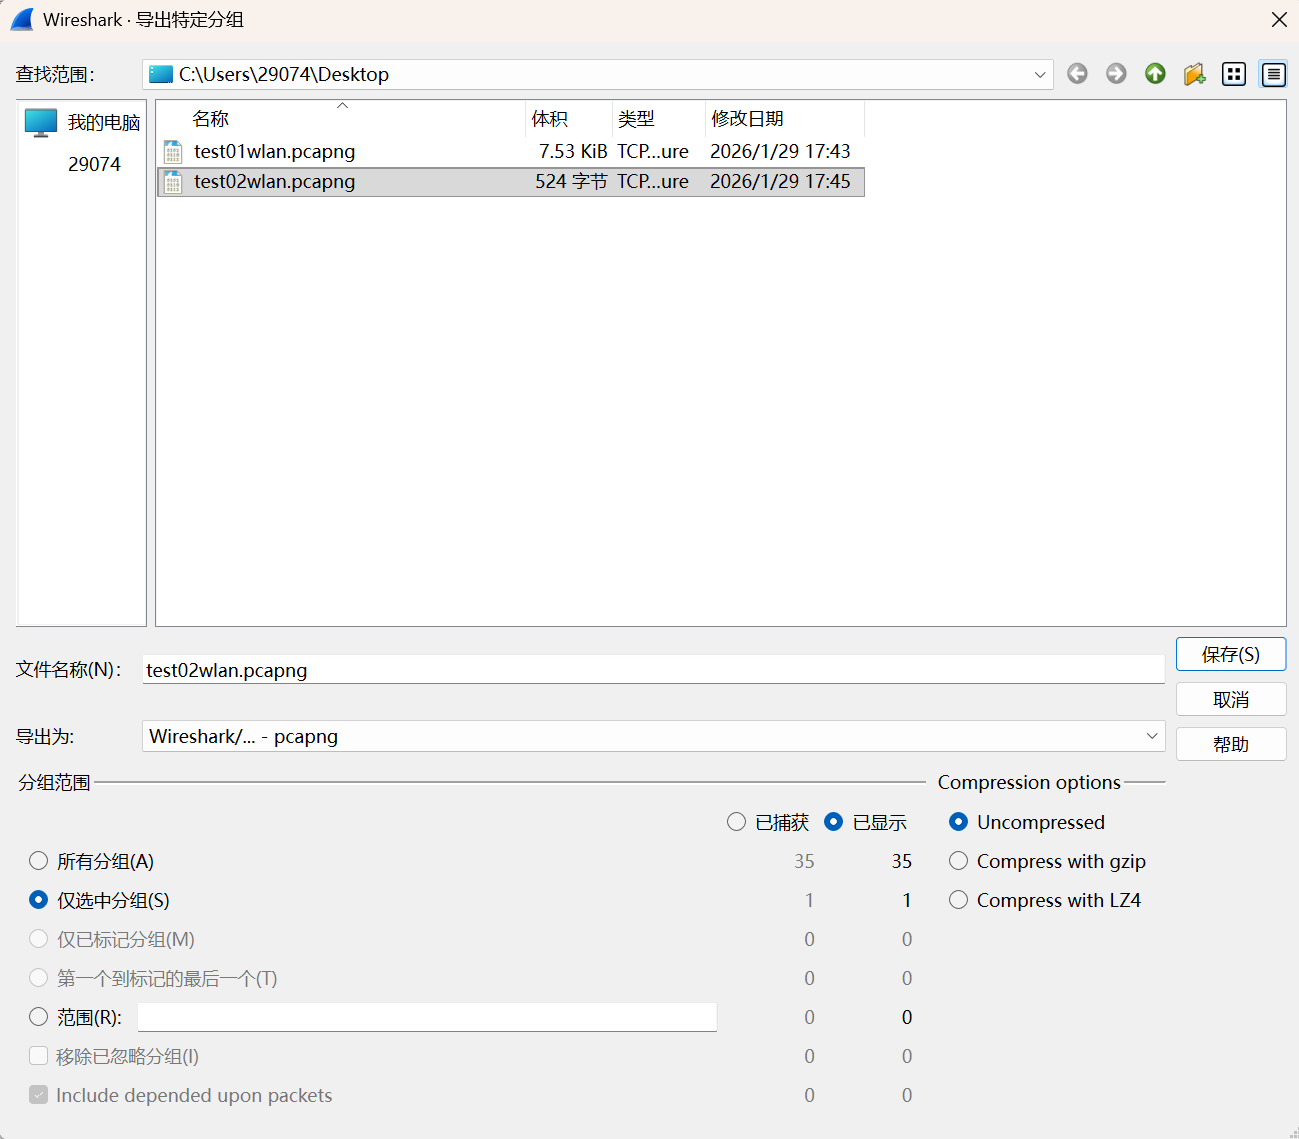Click the date 2026/1/29 17:45
Viewport: 1299px width, 1139px height.
tap(780, 182)
